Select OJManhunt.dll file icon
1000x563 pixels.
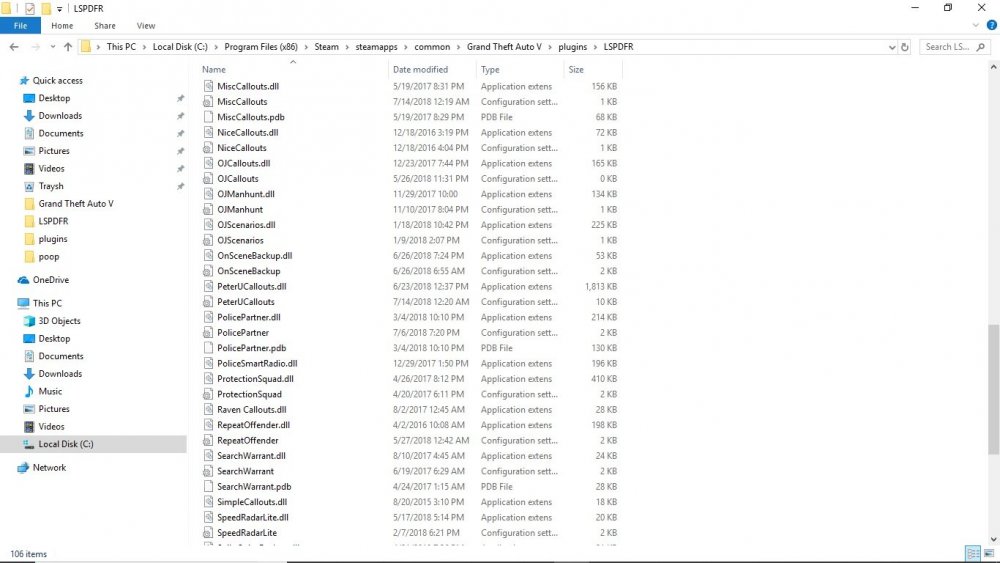pyautogui.click(x=208, y=194)
